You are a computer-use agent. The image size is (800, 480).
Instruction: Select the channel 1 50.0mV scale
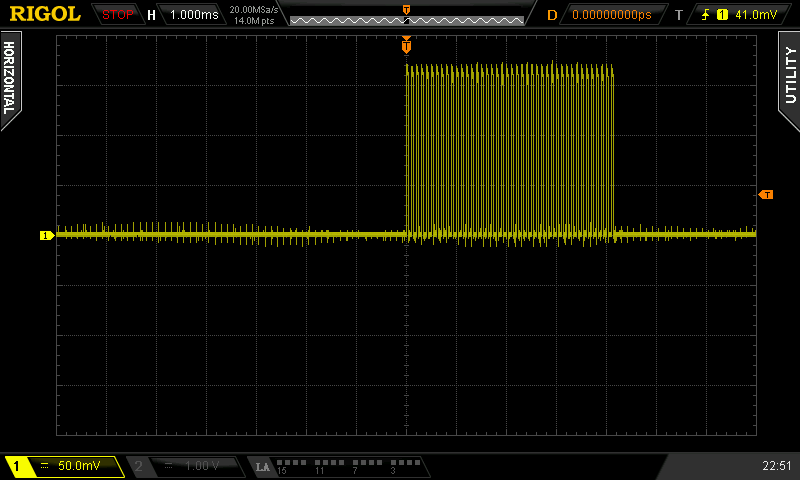[79, 465]
